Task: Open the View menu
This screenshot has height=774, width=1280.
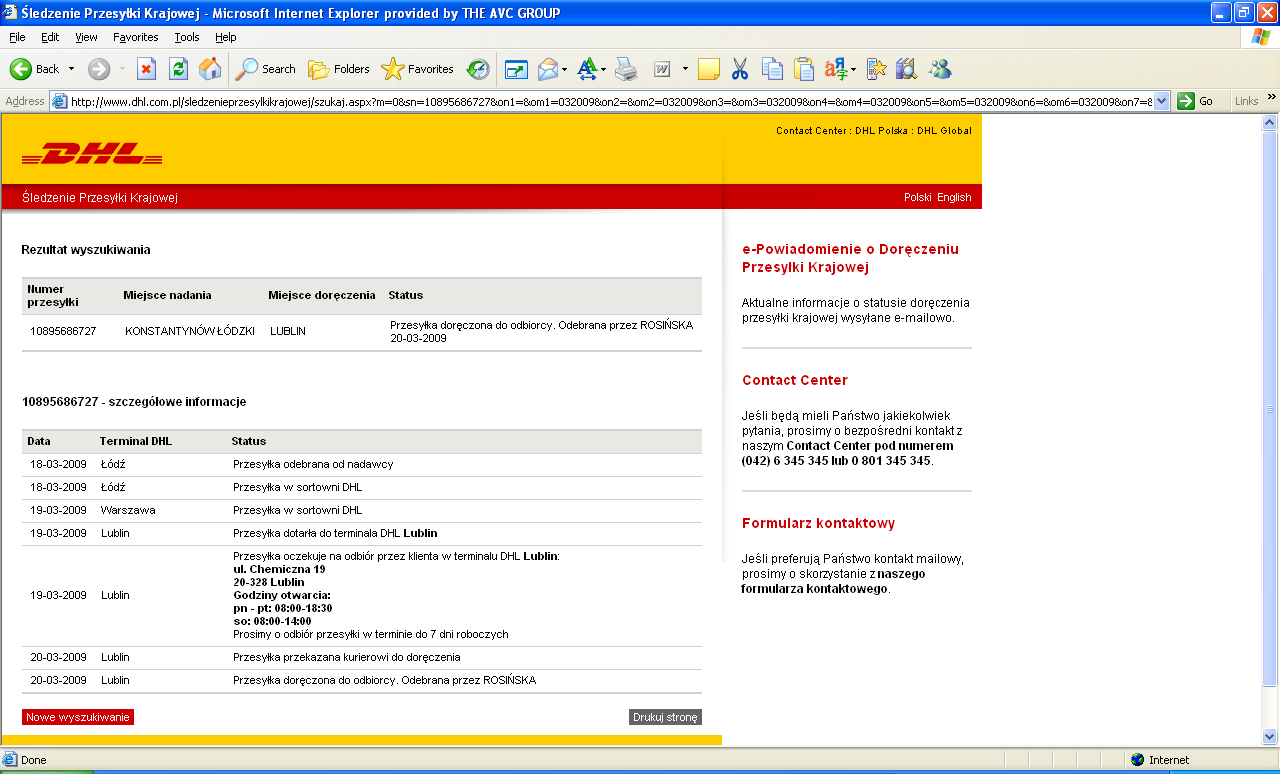Action: click(x=86, y=37)
